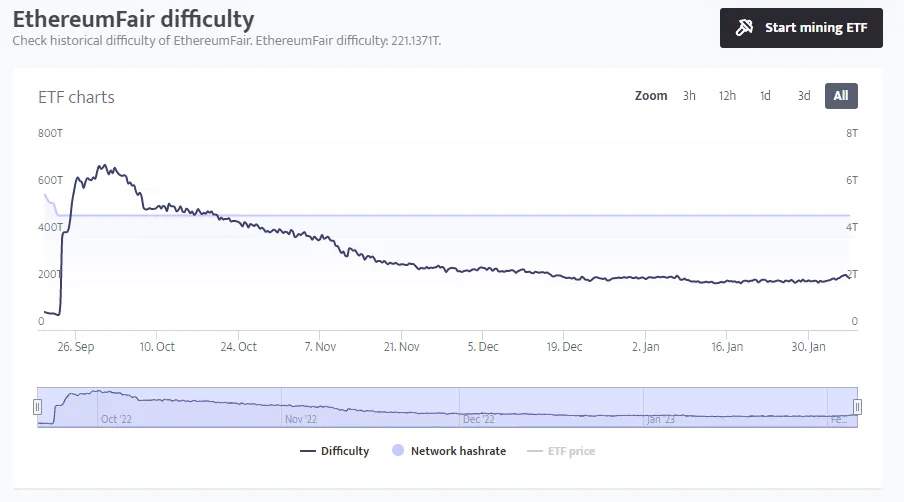
Task: Select the 12h zoom range
Action: pyautogui.click(x=727, y=96)
